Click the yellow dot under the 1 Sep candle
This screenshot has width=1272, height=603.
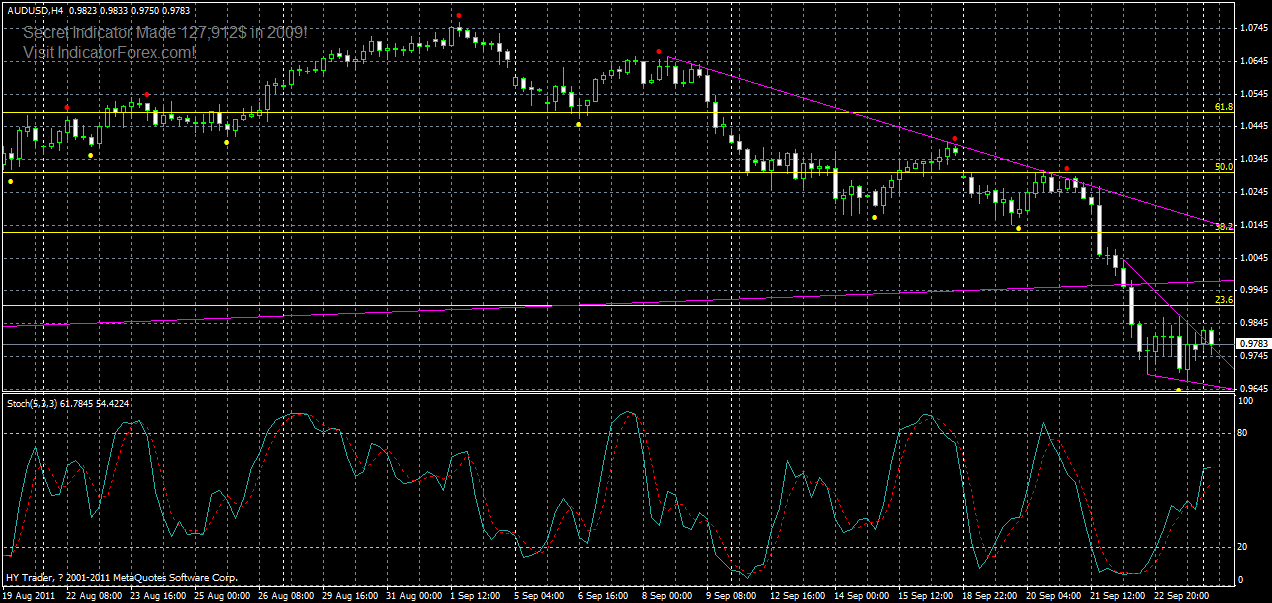[578, 124]
